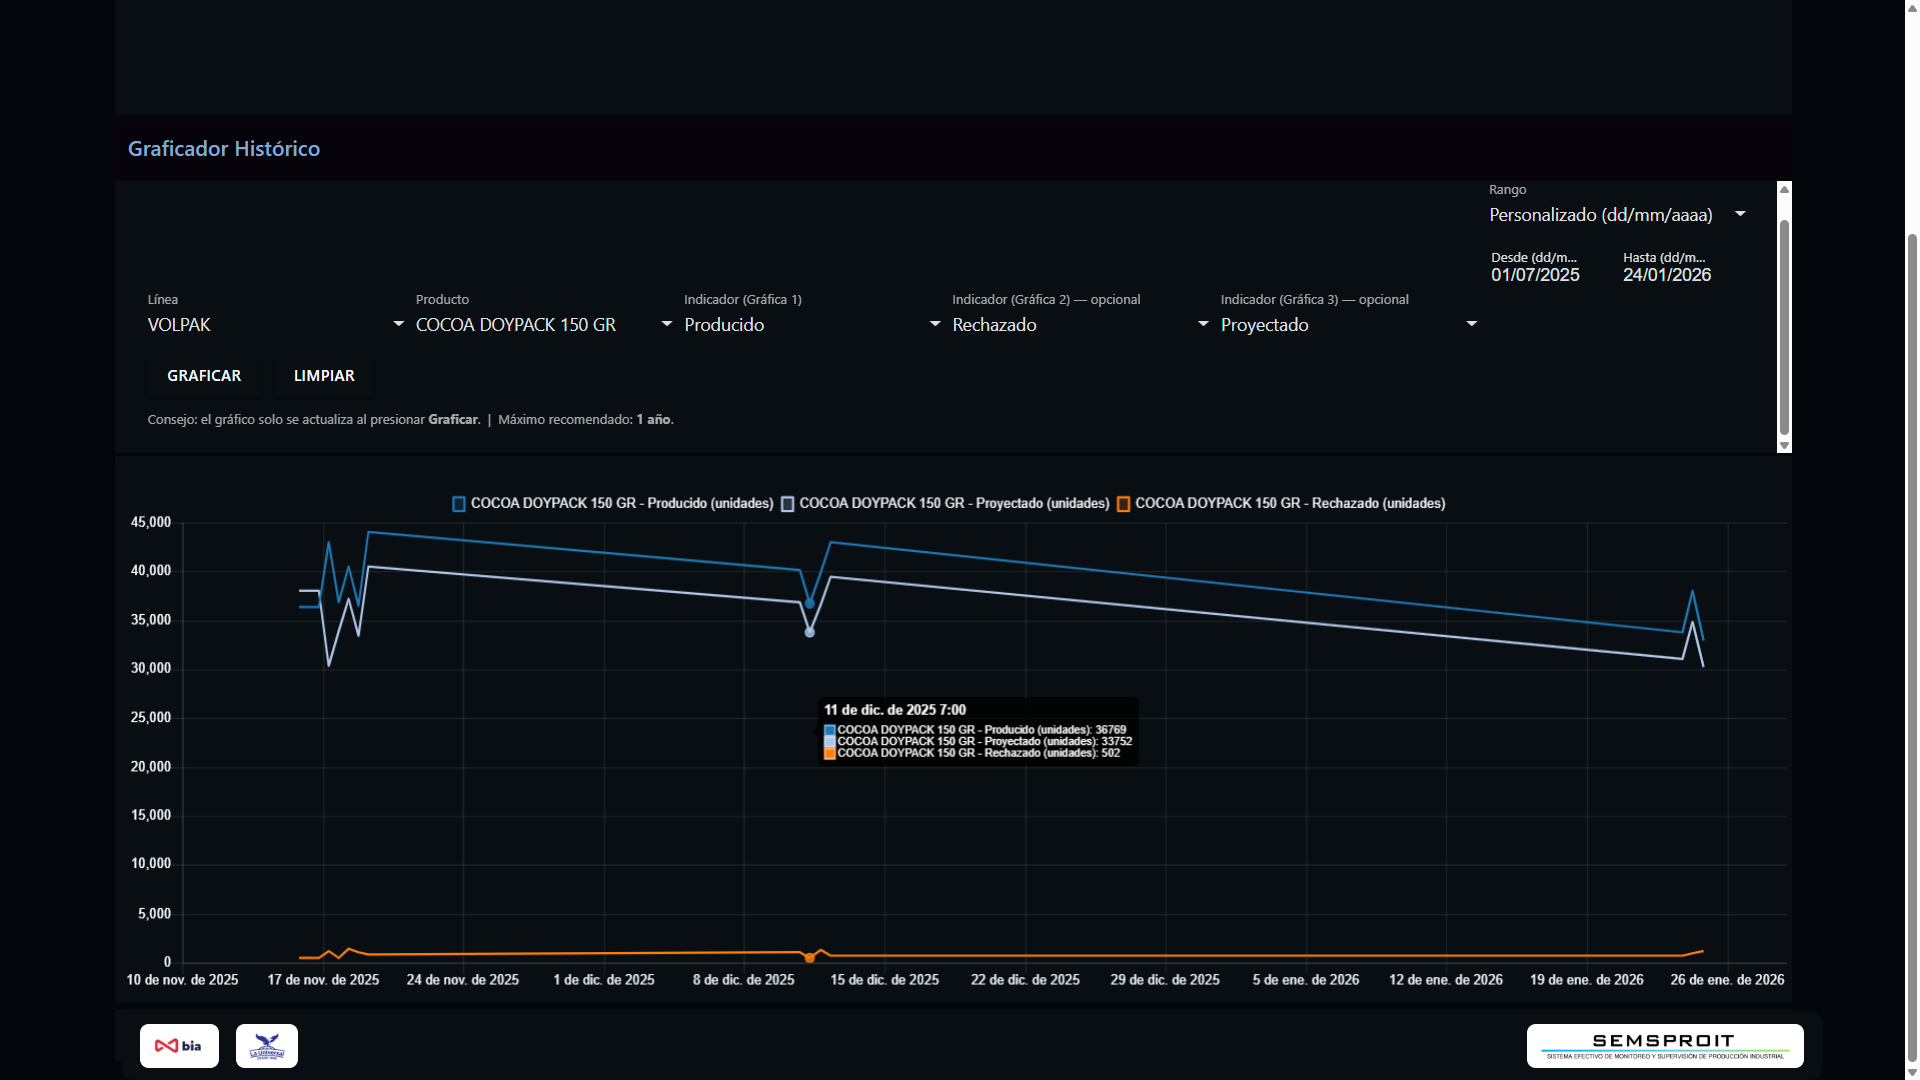1920x1080 pixels.
Task: Expand the Rango Personalizado dropdown
Action: (x=1616, y=215)
